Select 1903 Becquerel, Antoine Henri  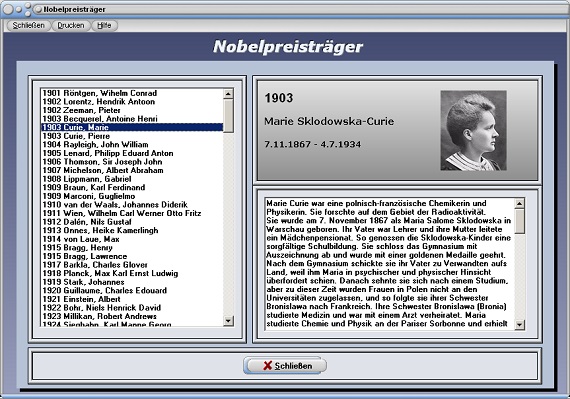tap(132, 119)
